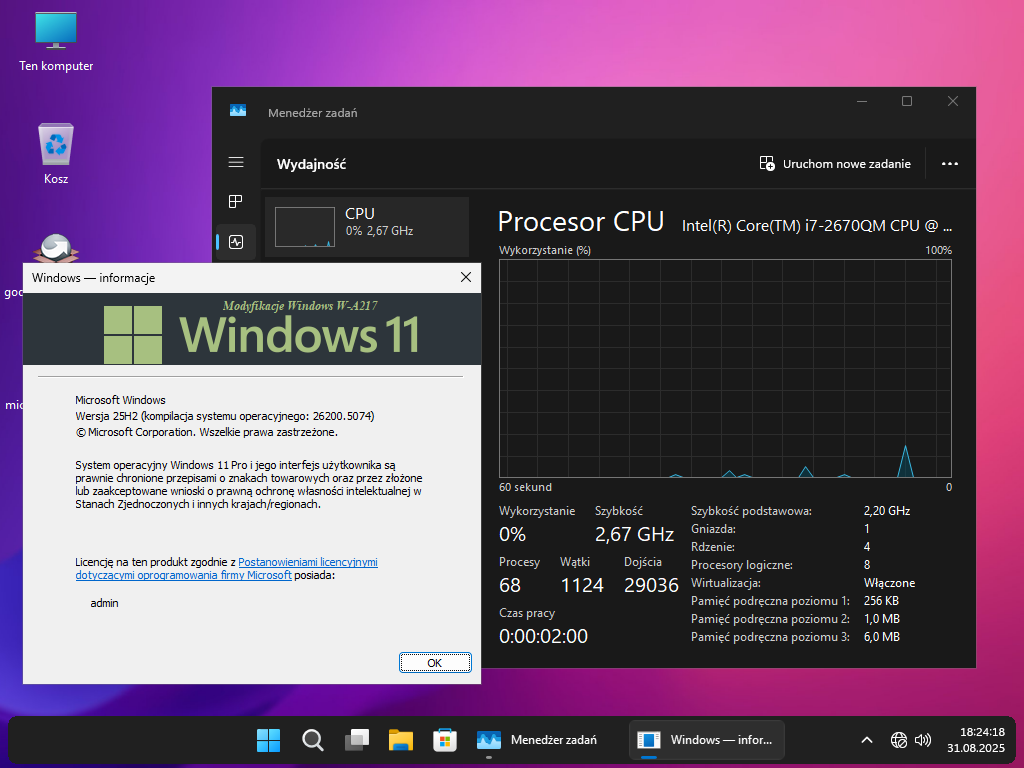This screenshot has width=1024, height=768.
Task: Expand the hidden system tray icons chevron
Action: coord(866,740)
